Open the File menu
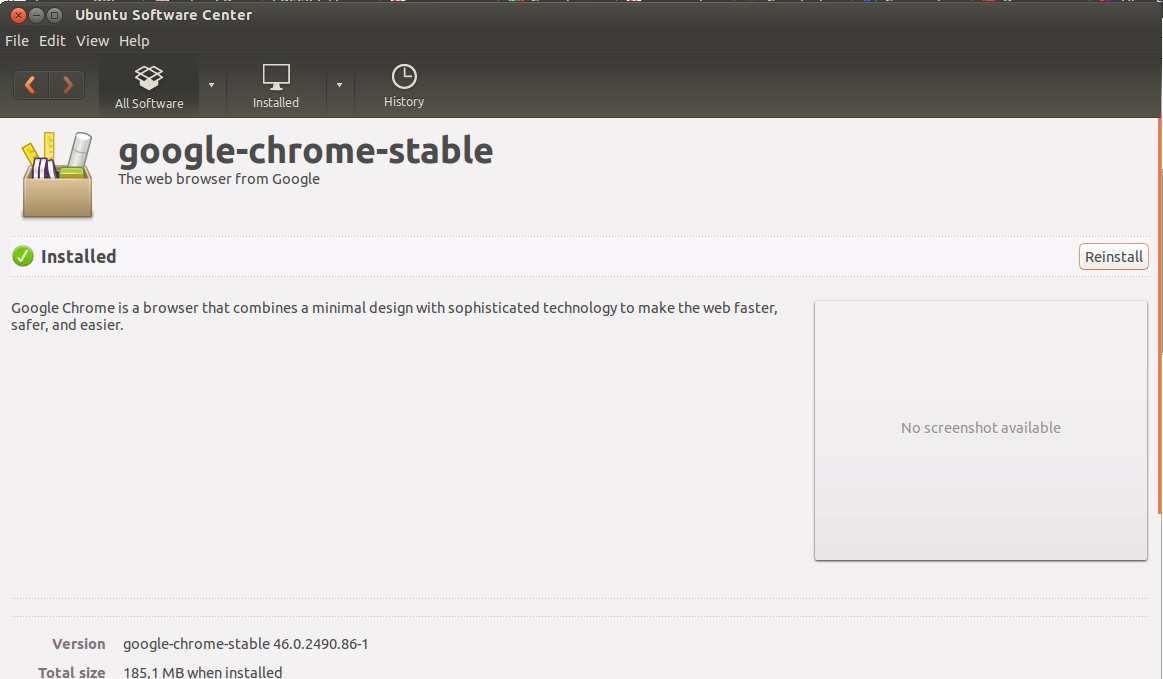Viewport: 1163px width, 679px height. pos(17,41)
